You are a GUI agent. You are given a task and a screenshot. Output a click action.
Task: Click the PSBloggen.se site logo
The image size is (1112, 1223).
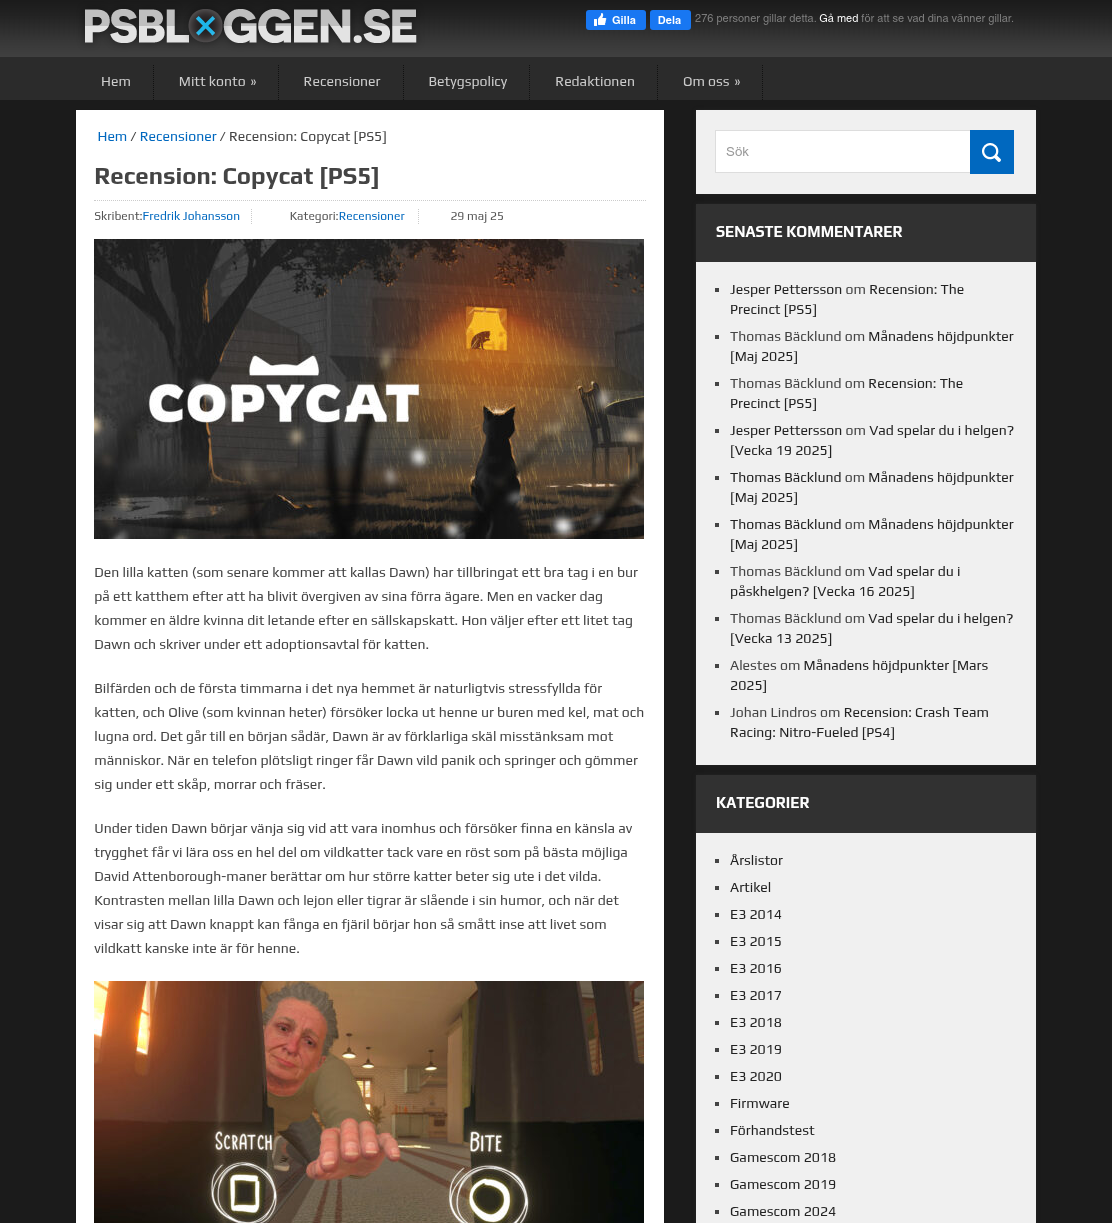pos(250,27)
